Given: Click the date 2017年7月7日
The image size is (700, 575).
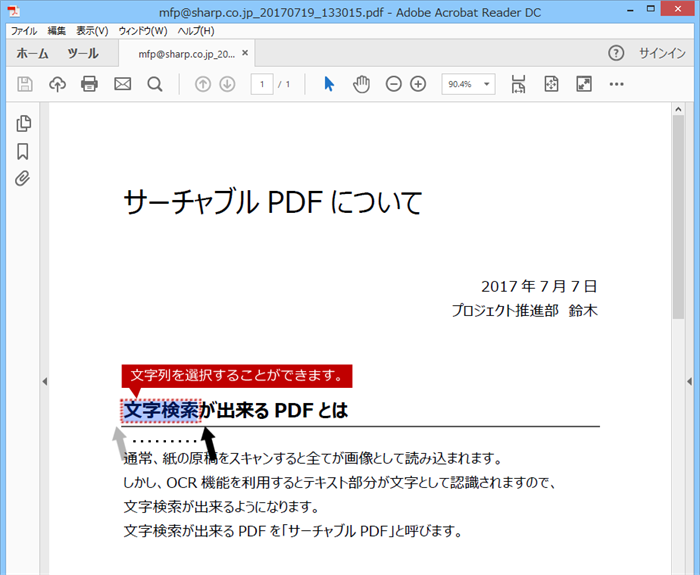Looking at the screenshot, I should tap(539, 286).
